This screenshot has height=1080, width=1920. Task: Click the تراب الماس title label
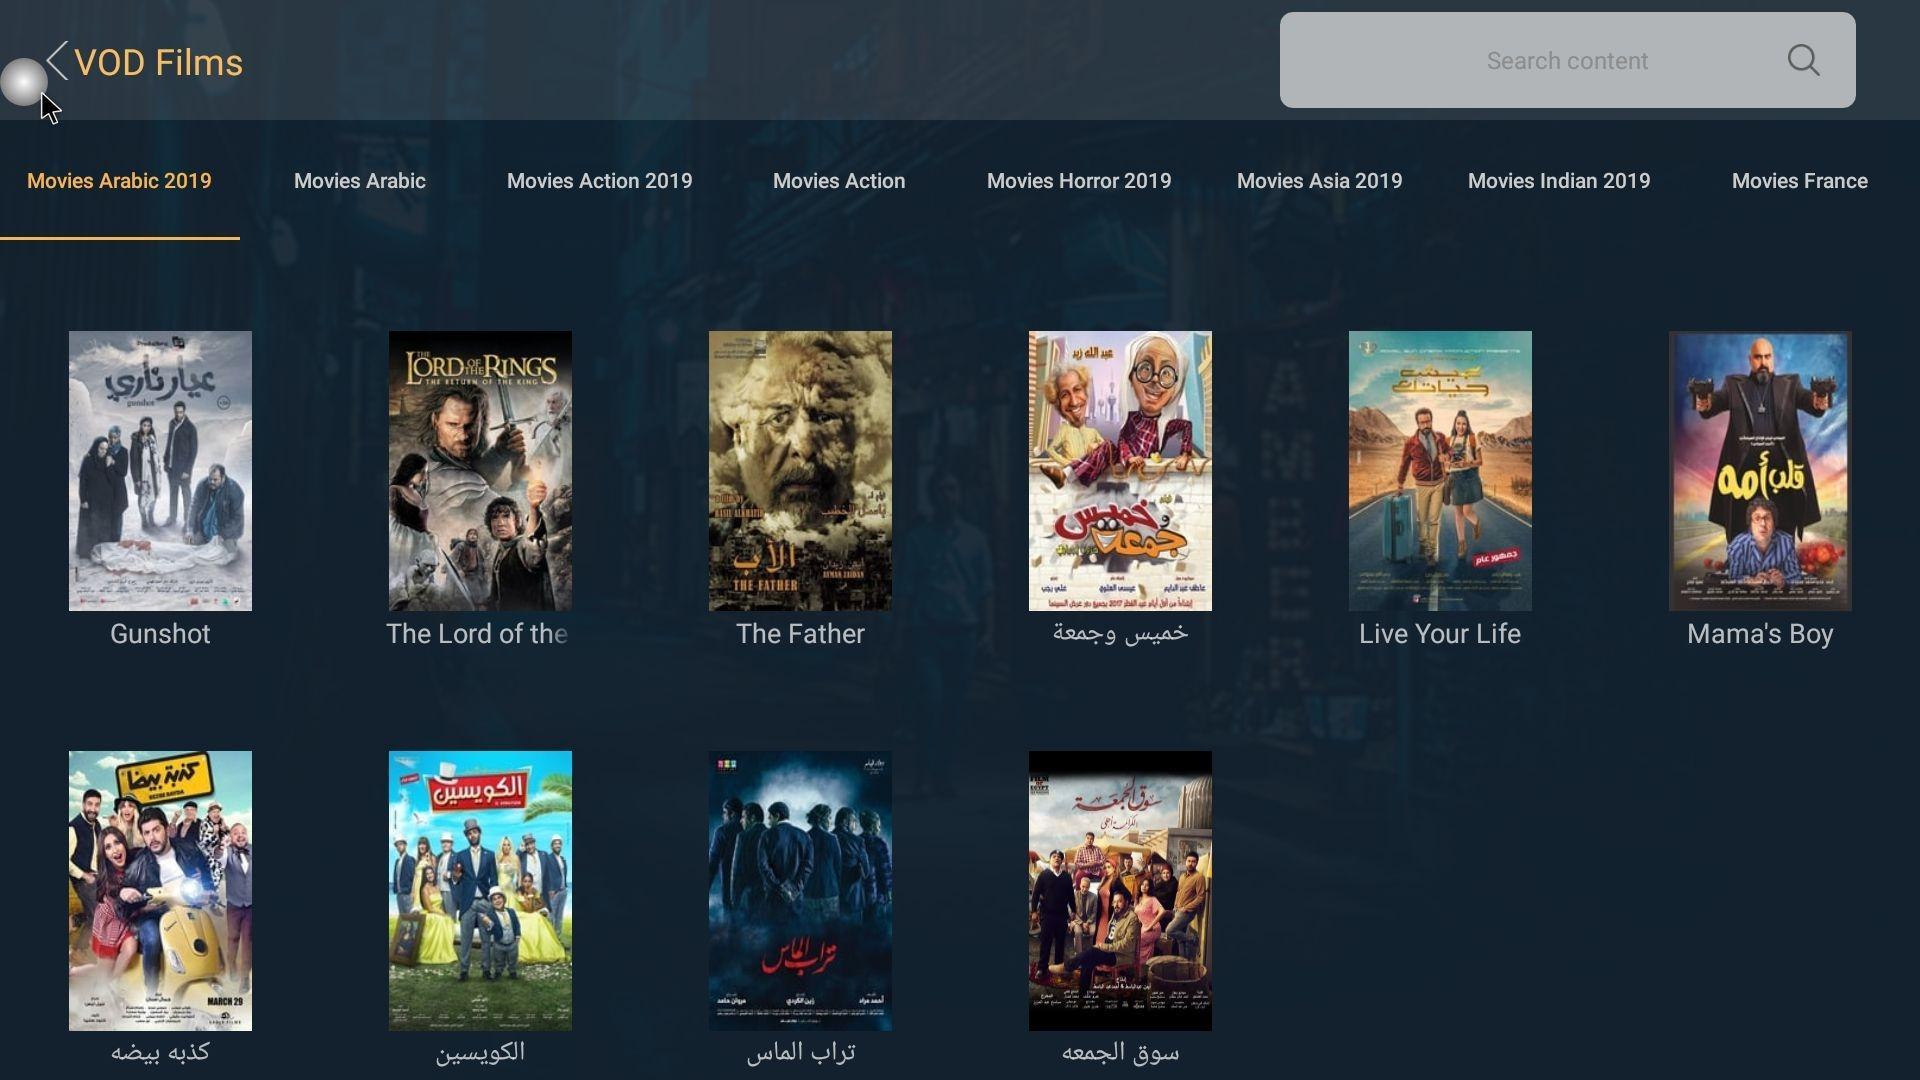[800, 1052]
